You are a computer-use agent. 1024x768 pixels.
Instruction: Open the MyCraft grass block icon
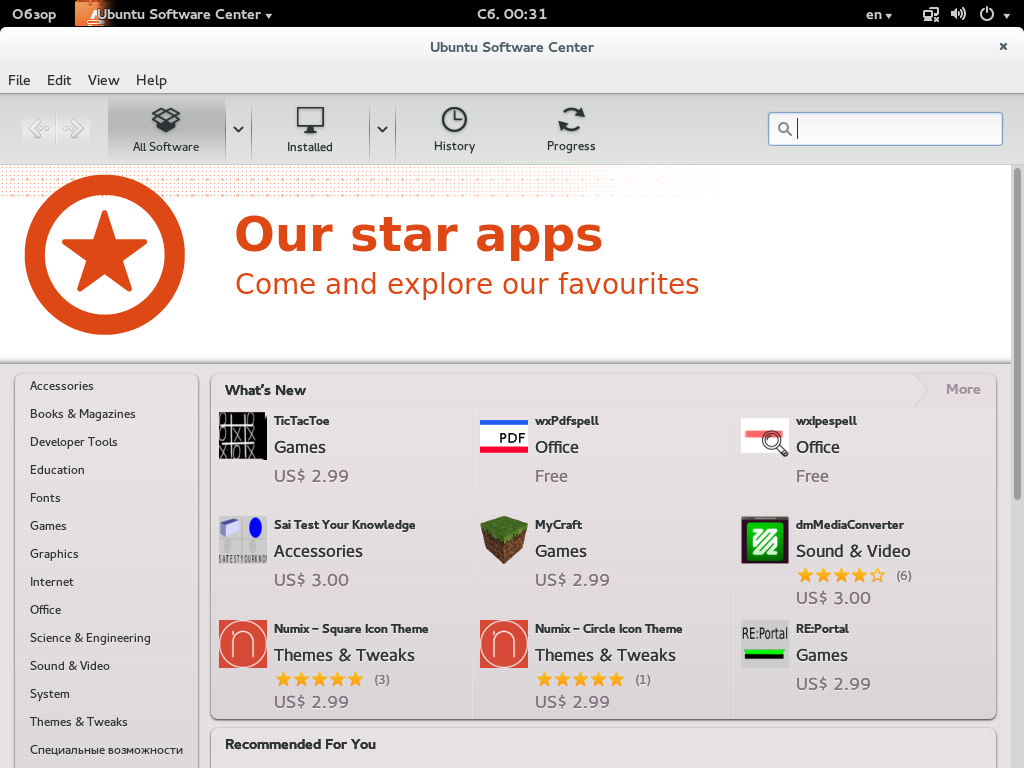pyautogui.click(x=504, y=540)
